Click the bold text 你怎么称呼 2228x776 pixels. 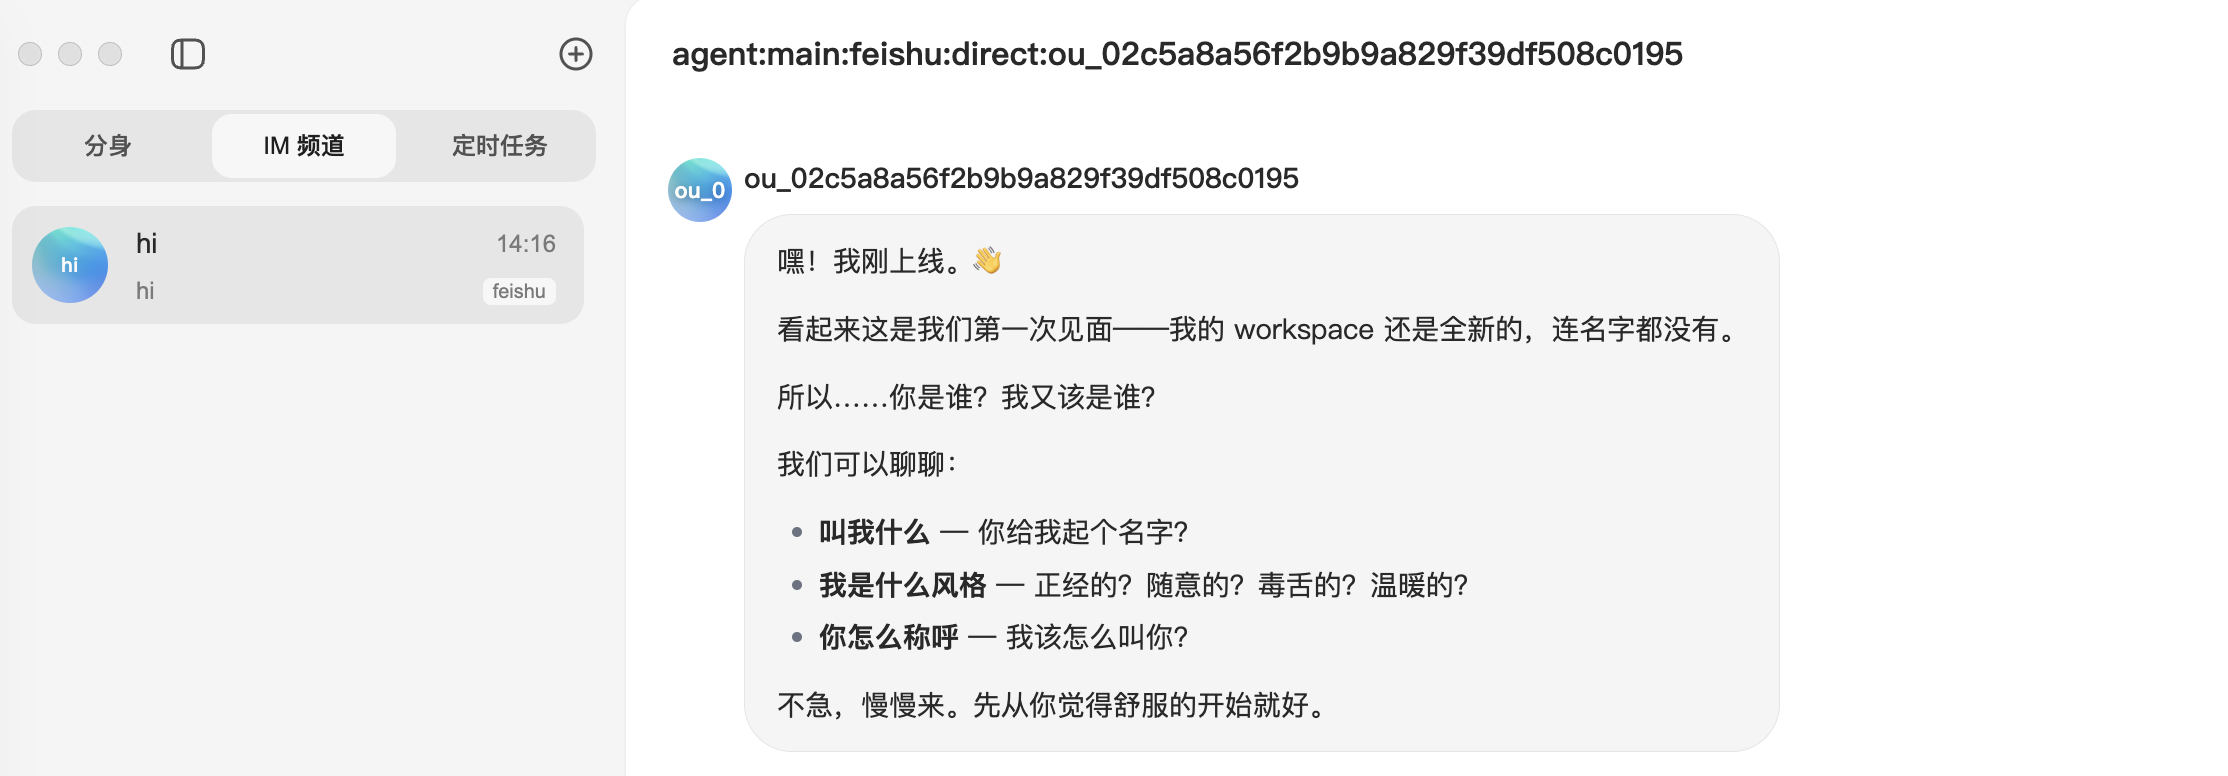coord(888,637)
